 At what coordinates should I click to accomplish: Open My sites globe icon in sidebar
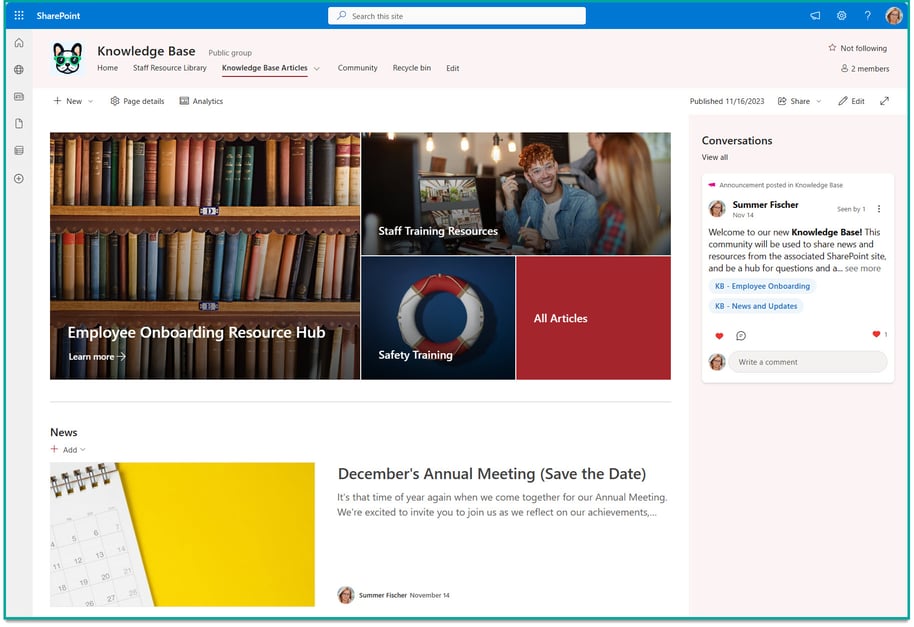(18, 71)
